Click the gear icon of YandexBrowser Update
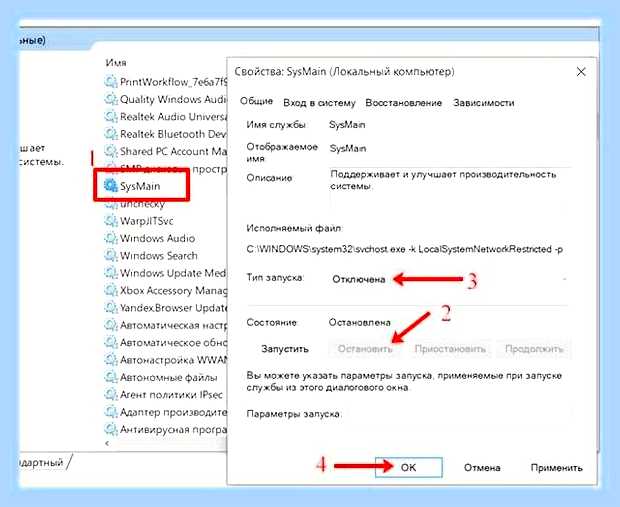The image size is (620, 507). [111, 308]
